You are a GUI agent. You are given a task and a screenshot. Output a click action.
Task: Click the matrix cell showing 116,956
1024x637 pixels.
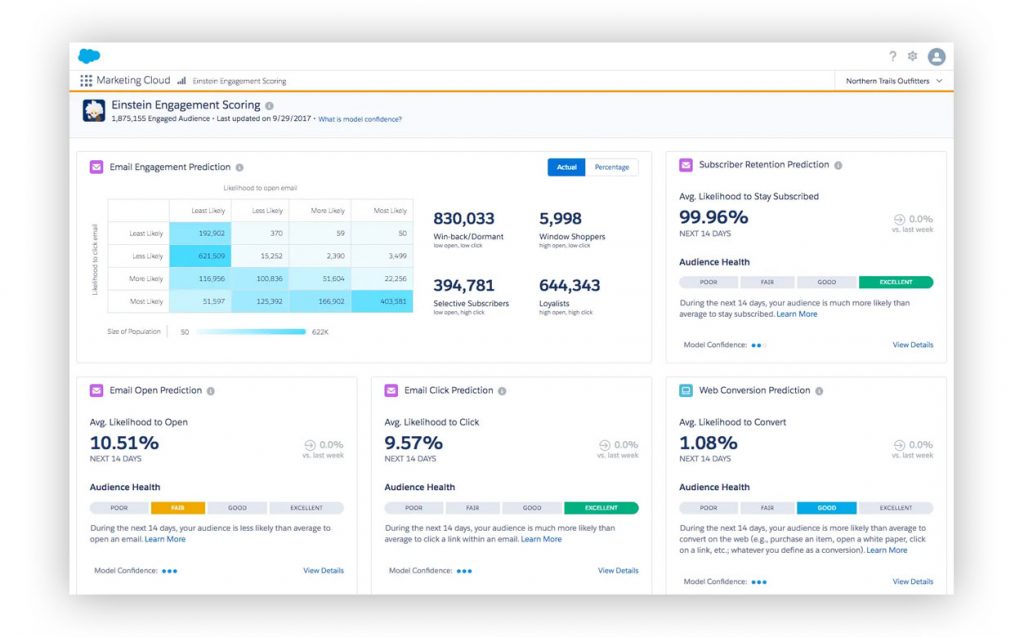pyautogui.click(x=200, y=279)
